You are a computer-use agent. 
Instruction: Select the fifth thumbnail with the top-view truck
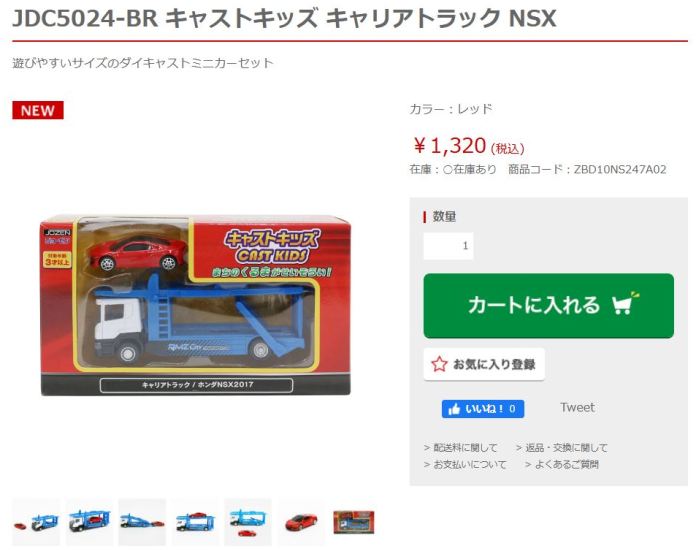click(x=248, y=522)
